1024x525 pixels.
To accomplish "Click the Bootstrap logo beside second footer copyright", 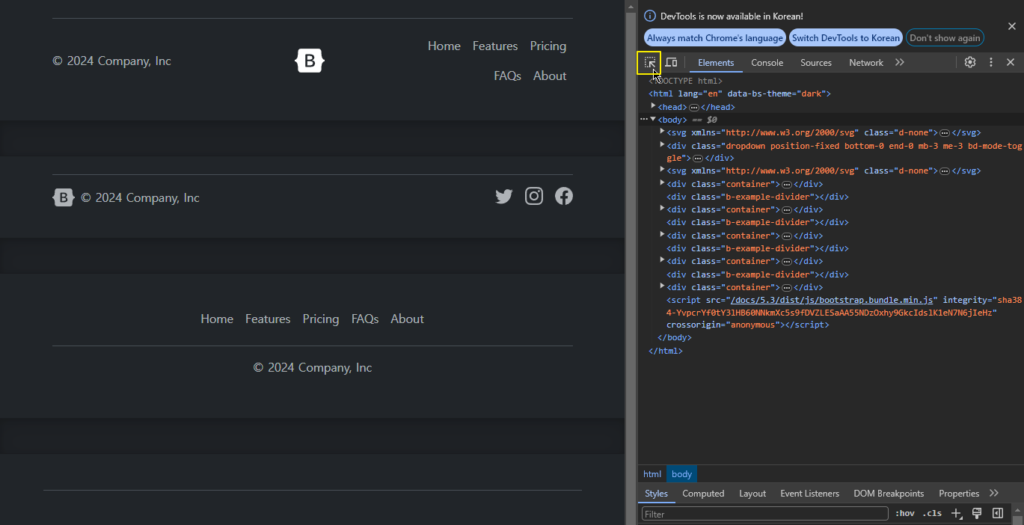I will pyautogui.click(x=63, y=197).
